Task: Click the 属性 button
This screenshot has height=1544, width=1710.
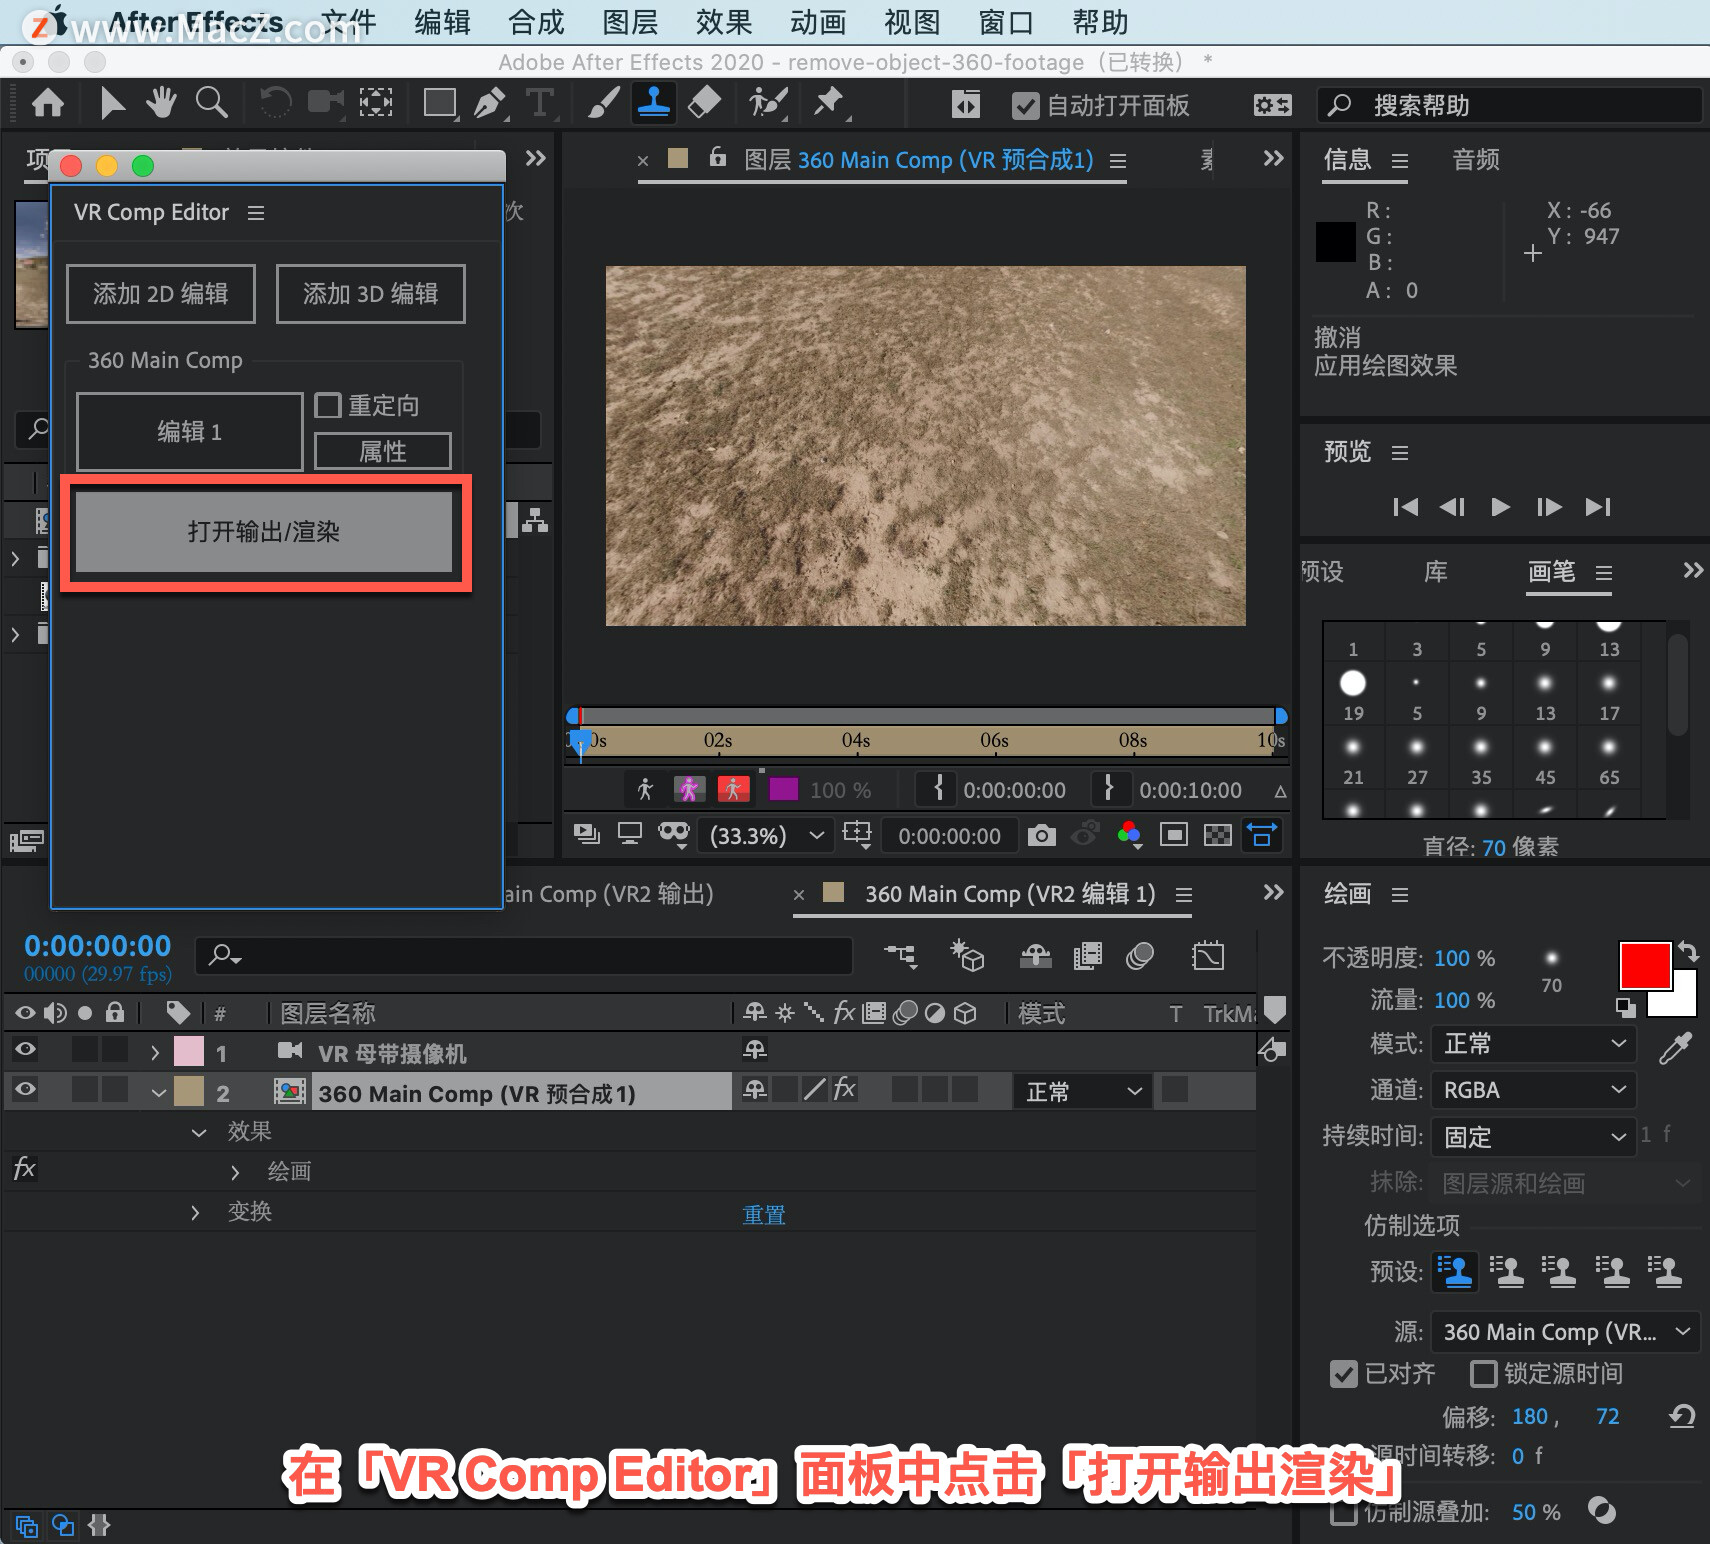Action: 383,452
